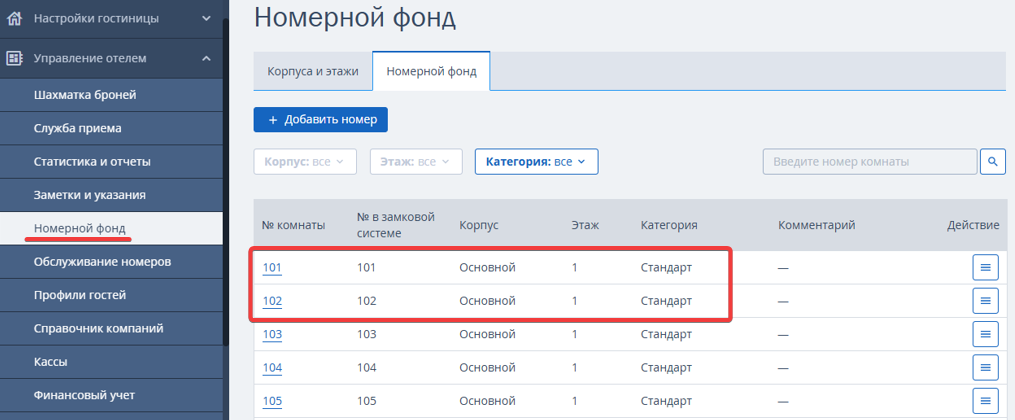Open action menu for room 103

pos(985,335)
